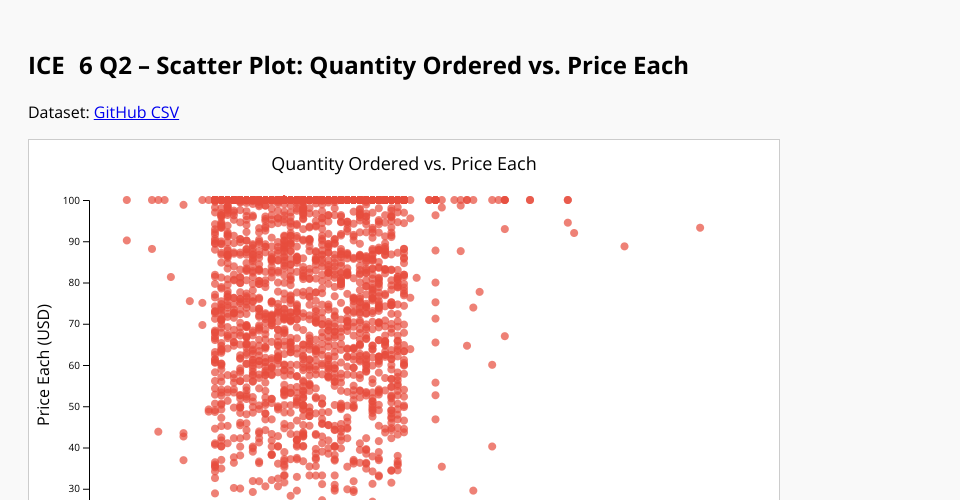
Task: Click the ICE 6 Q2 page heading
Action: (x=358, y=66)
